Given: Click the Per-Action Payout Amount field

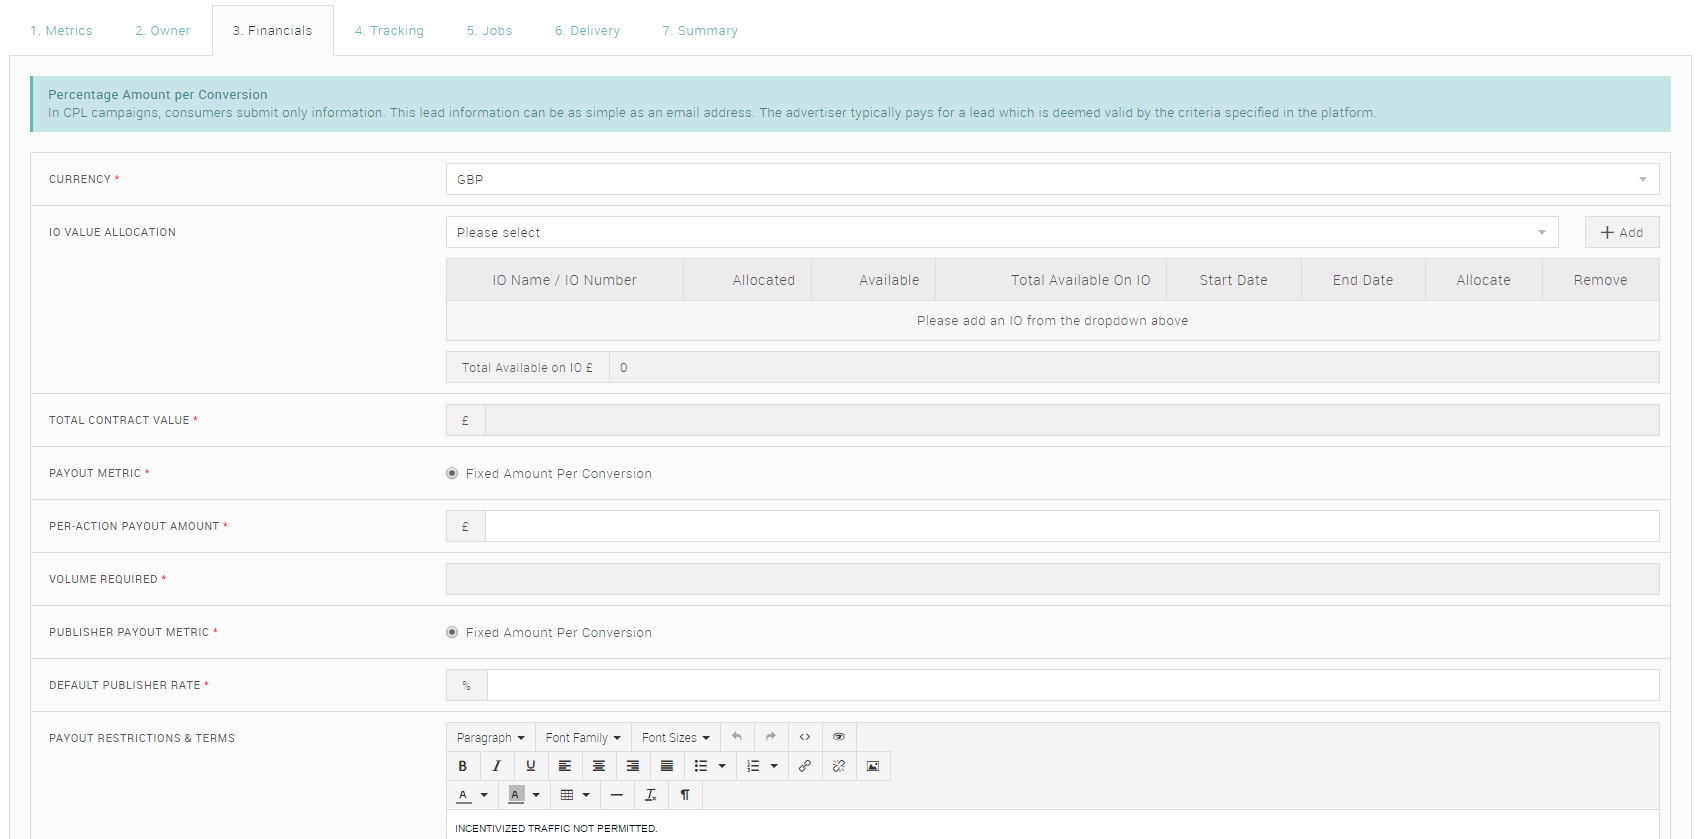Looking at the screenshot, I should coord(1071,527).
